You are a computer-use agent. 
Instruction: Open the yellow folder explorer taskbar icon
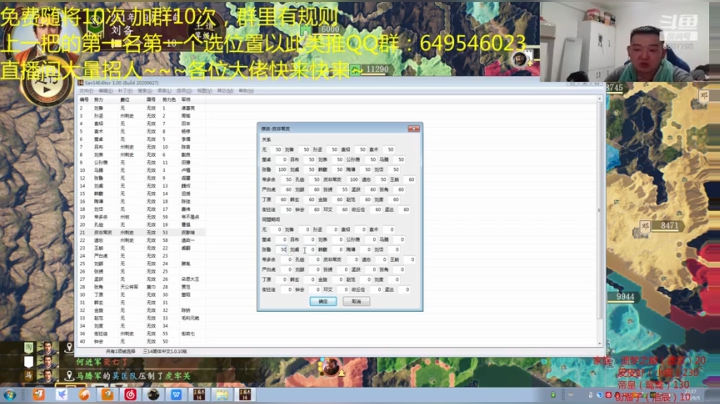click(222, 394)
